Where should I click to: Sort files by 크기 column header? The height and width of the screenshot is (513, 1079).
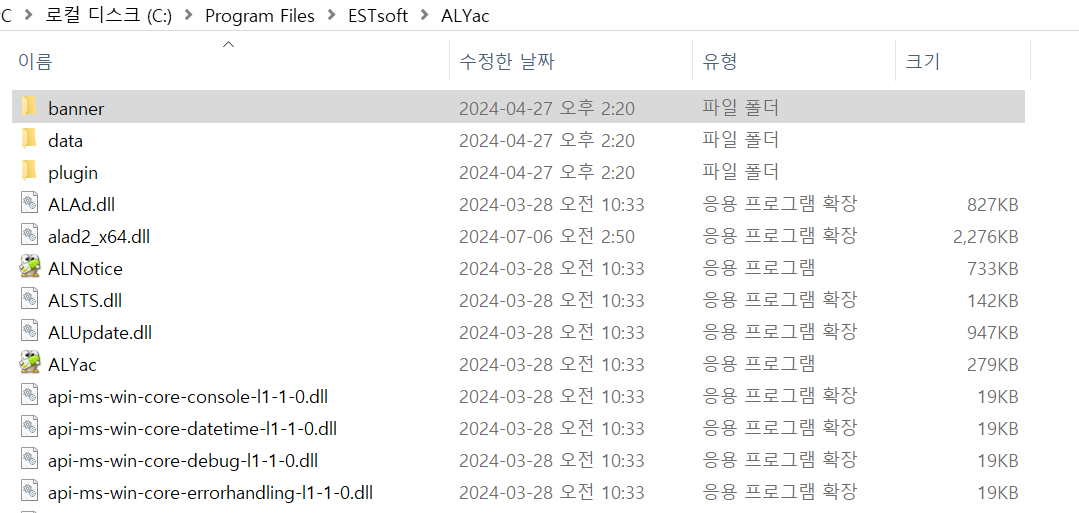[922, 62]
